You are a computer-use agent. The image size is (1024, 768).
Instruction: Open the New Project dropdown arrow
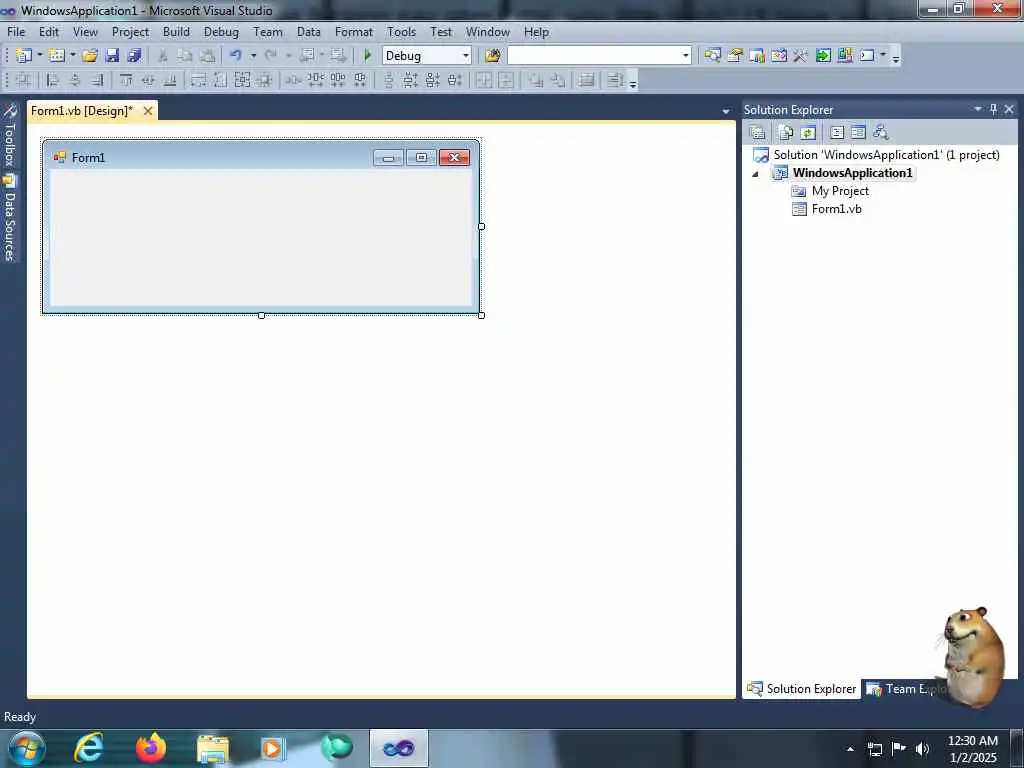(40, 56)
